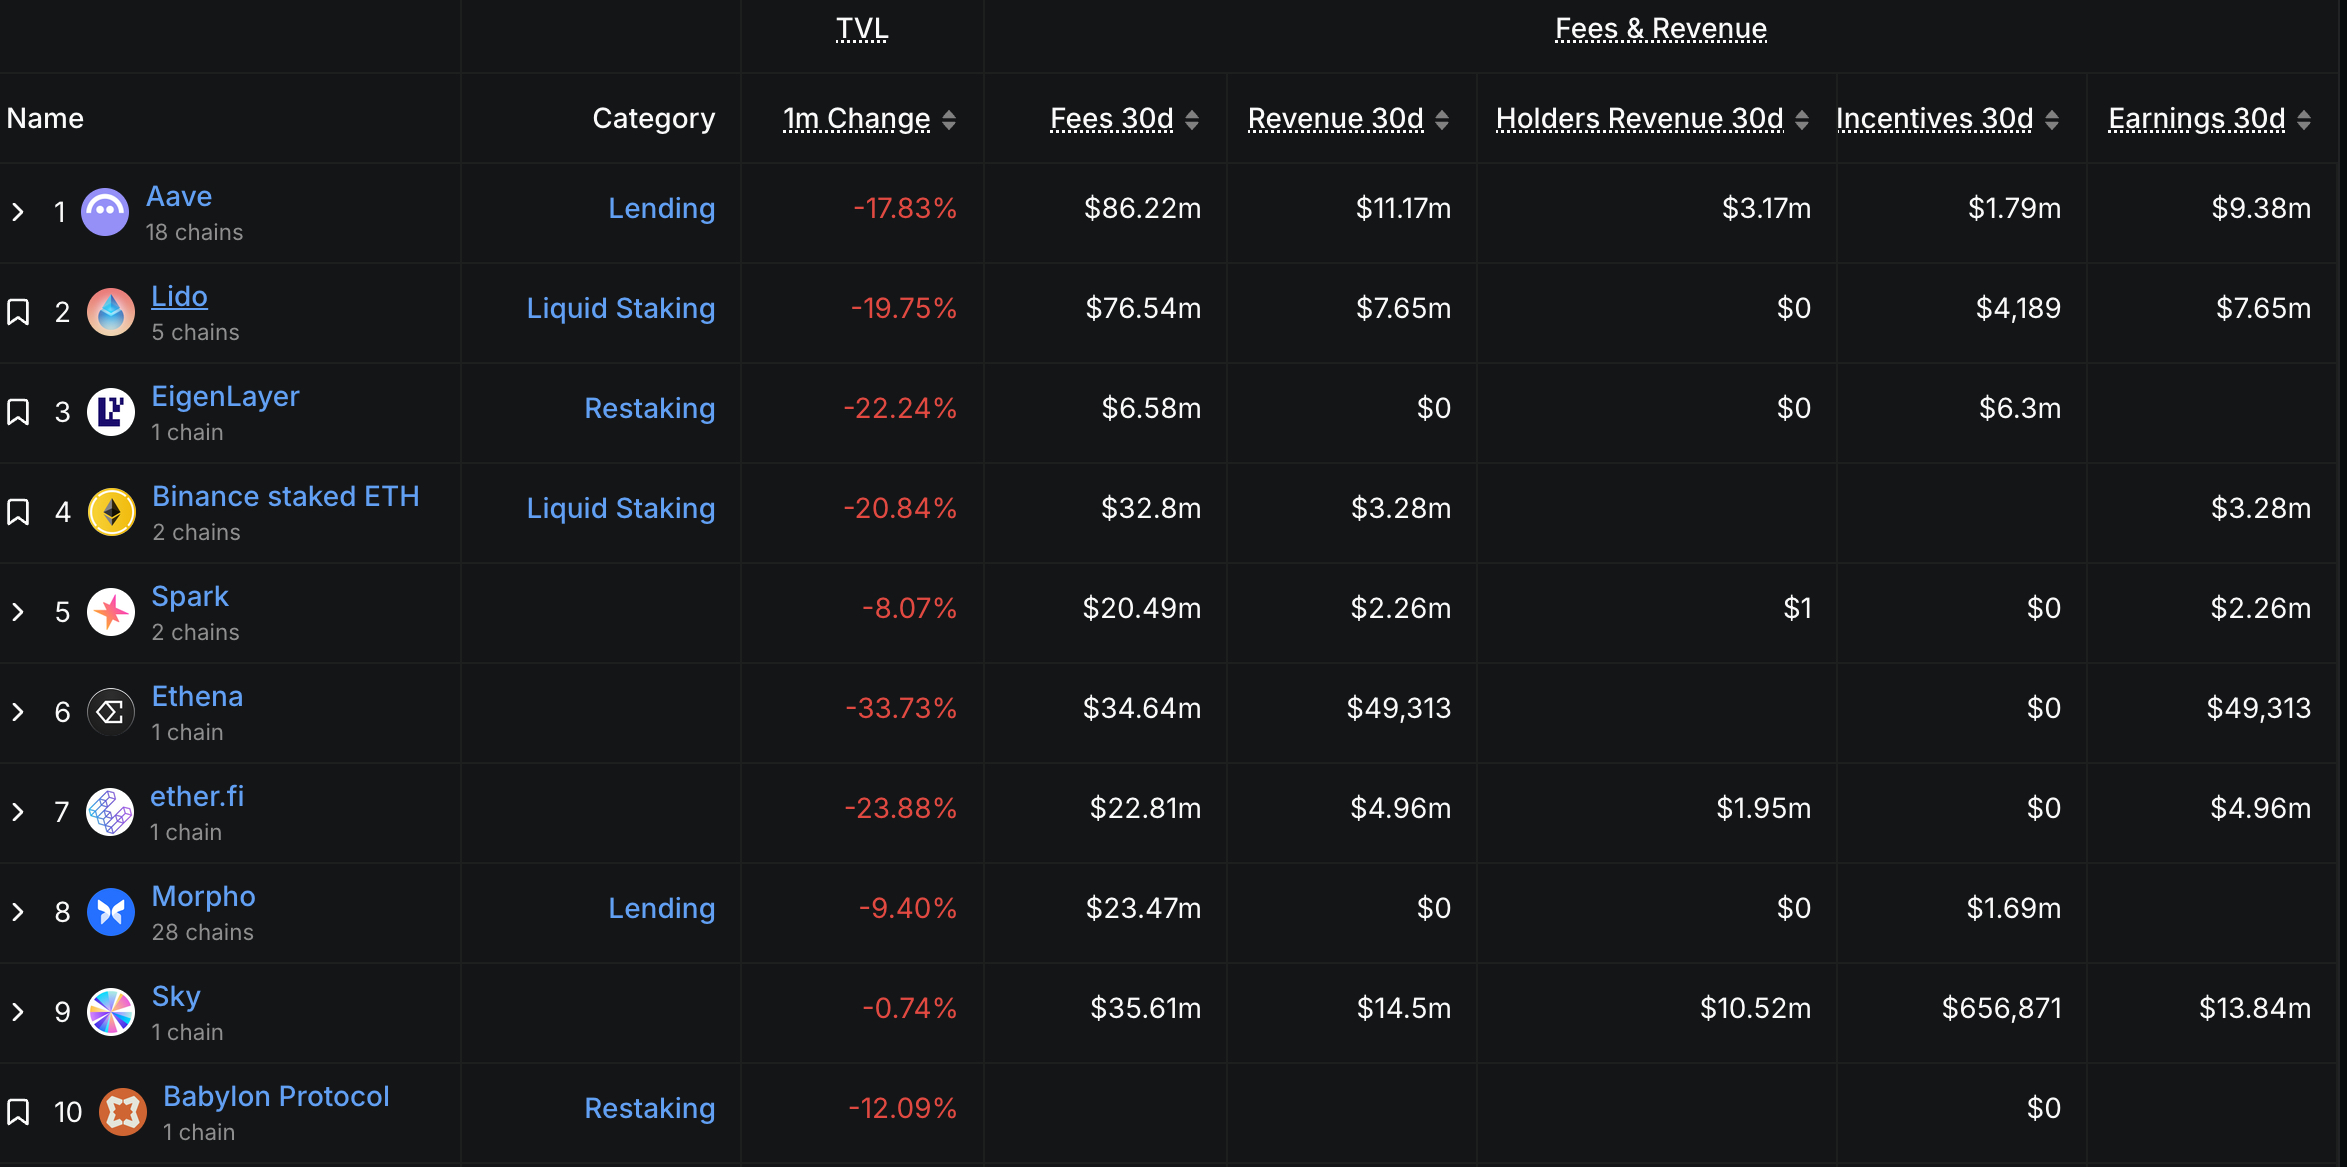2348x1168 pixels.
Task: Sort by 1m Change column header
Action: 856,119
